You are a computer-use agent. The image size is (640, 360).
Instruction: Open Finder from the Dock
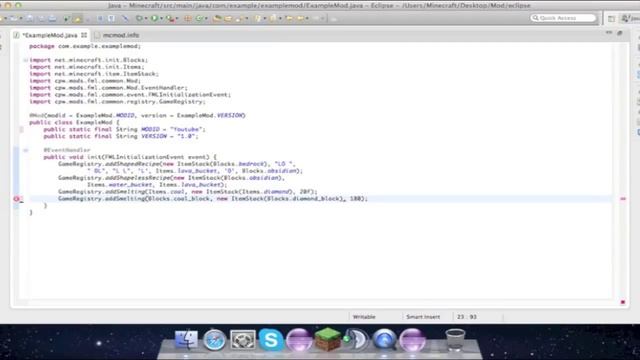(x=186, y=340)
